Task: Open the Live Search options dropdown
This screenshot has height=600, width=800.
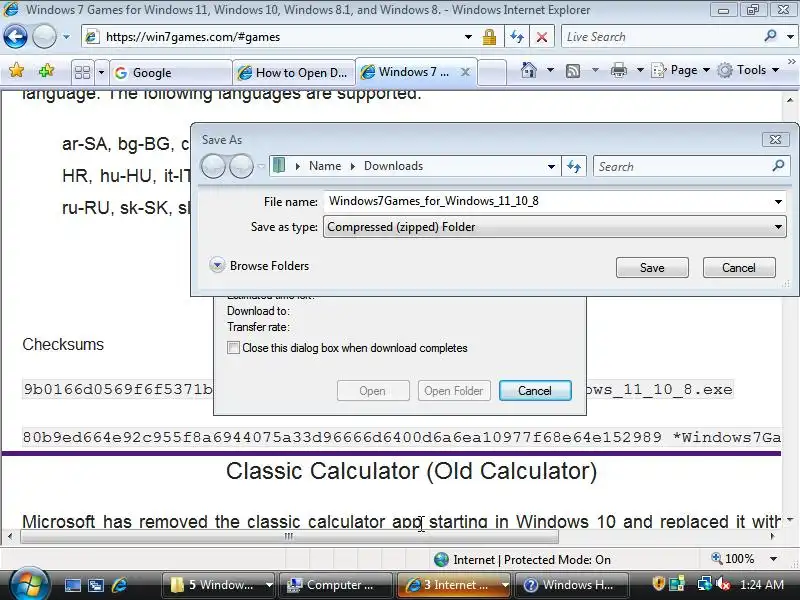Action: tap(790, 37)
